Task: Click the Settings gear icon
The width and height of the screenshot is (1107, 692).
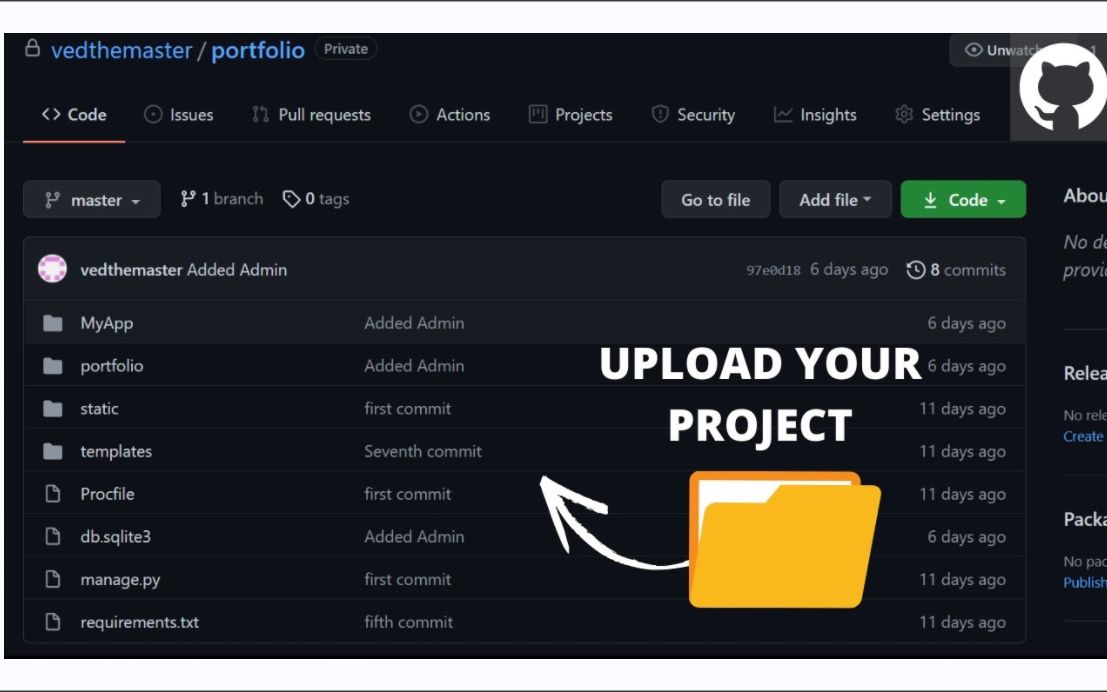Action: click(x=904, y=114)
